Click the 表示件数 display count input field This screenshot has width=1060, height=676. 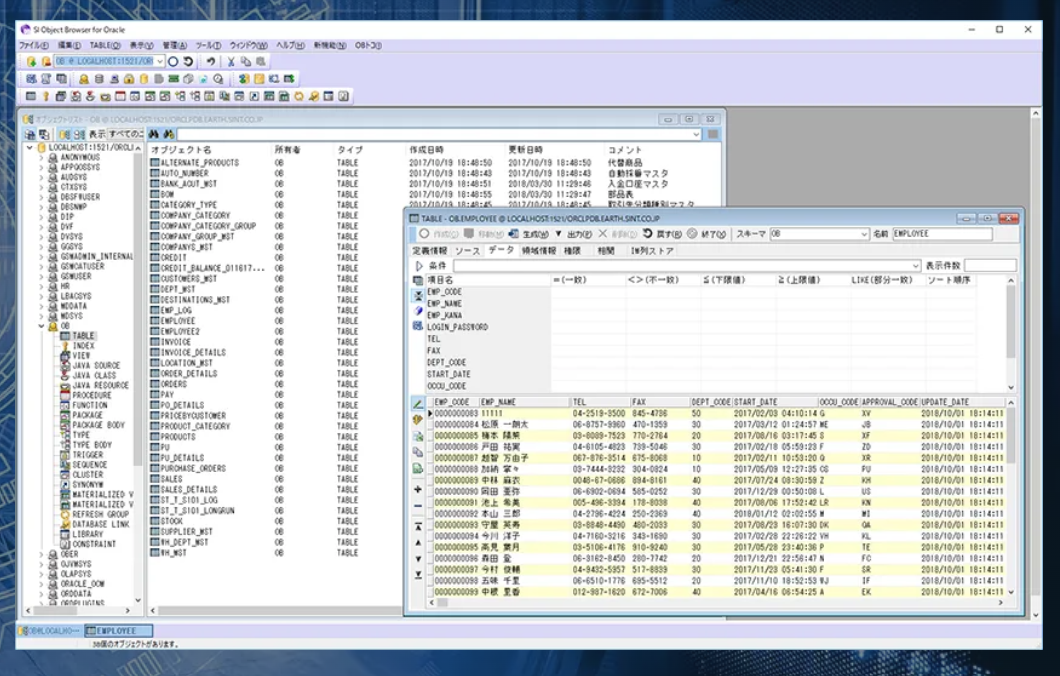[x=989, y=266]
